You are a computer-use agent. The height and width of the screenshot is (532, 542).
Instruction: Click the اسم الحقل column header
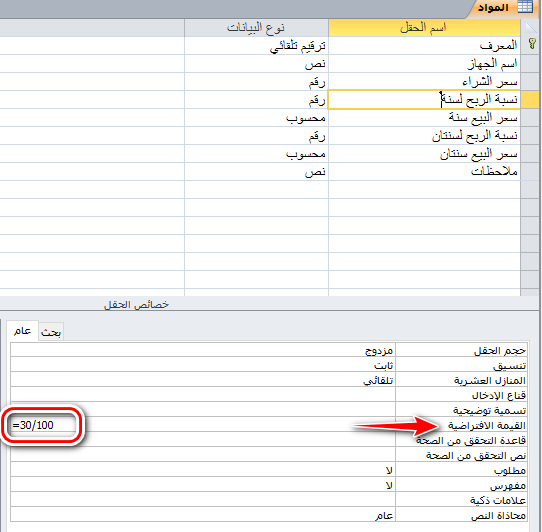coord(424,28)
